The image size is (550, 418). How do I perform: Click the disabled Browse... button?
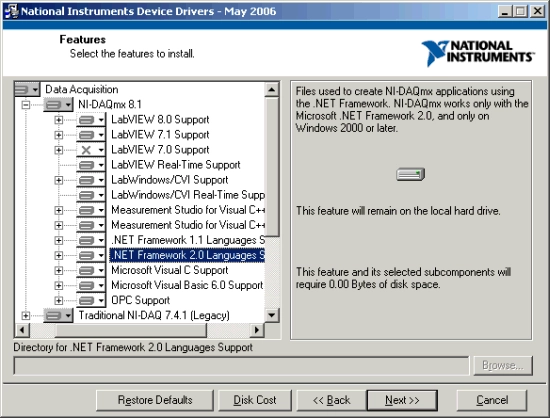503,366
